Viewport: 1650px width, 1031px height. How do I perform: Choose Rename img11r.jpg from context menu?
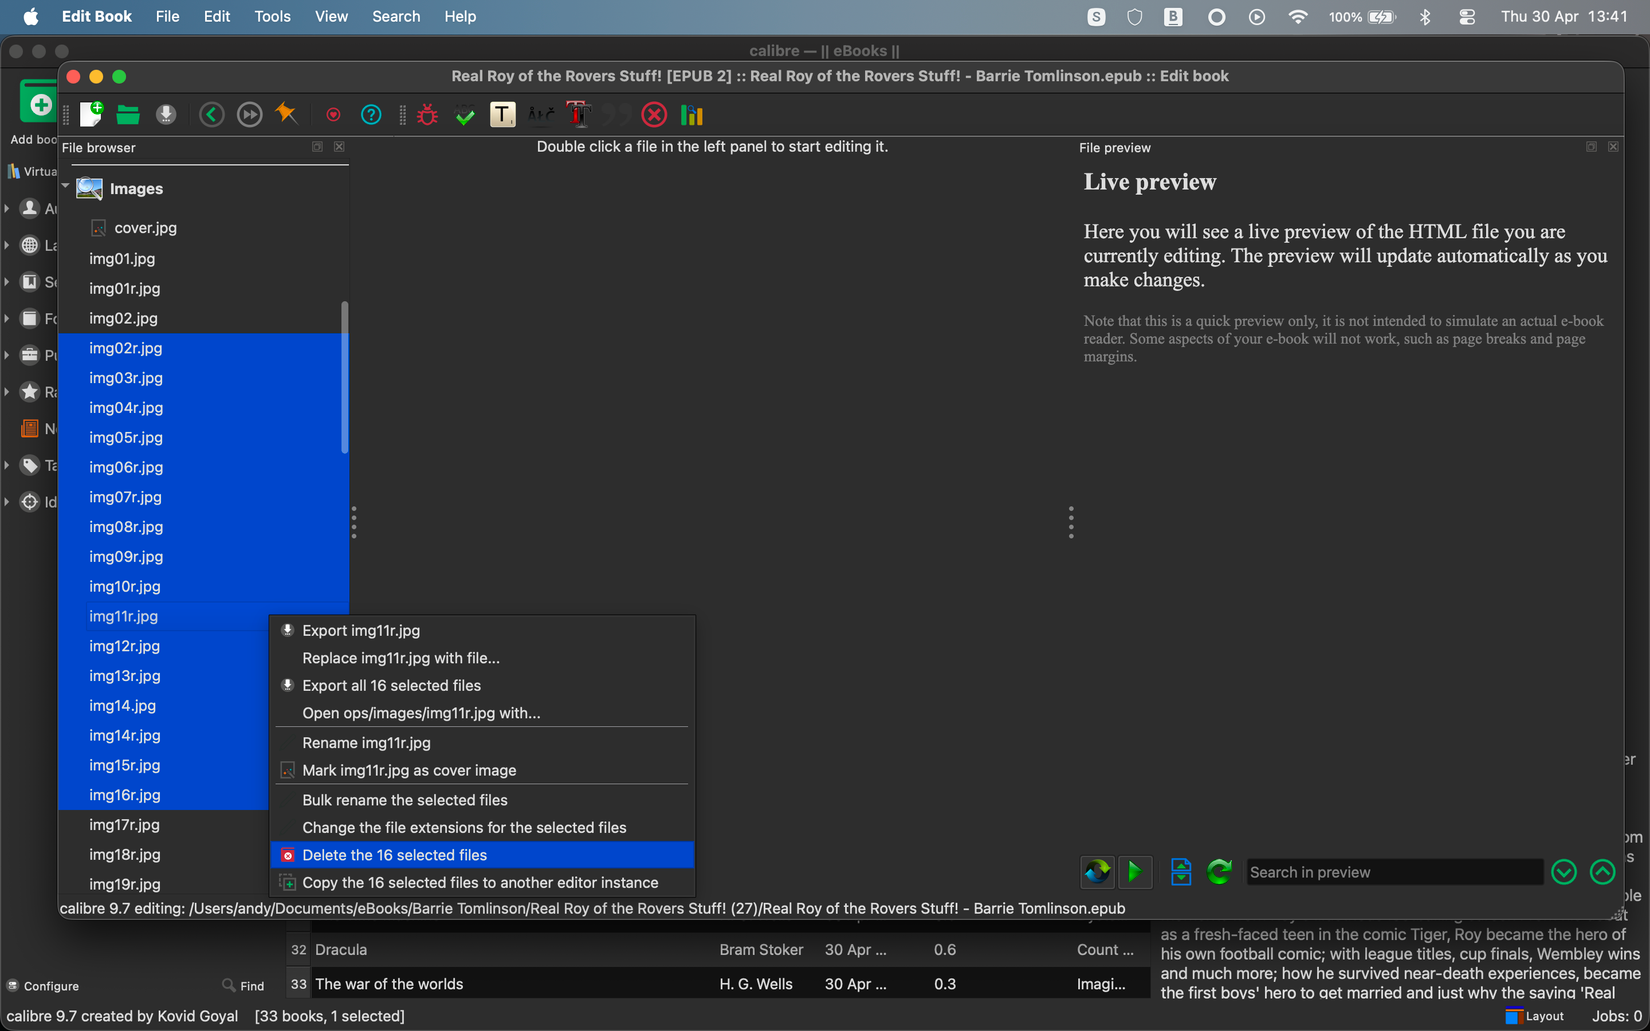coord(482,743)
